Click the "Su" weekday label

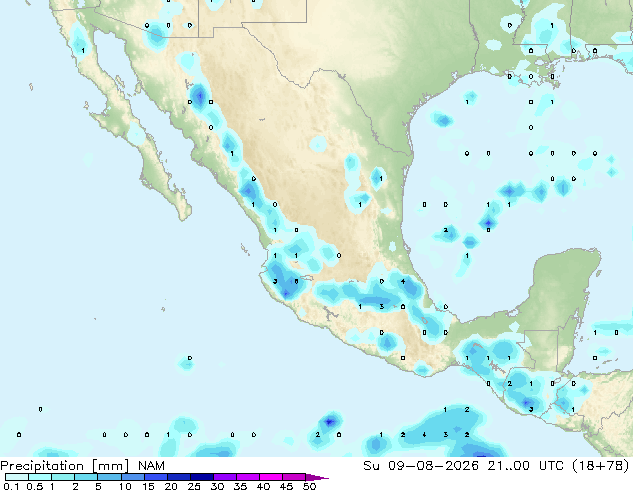(371, 465)
